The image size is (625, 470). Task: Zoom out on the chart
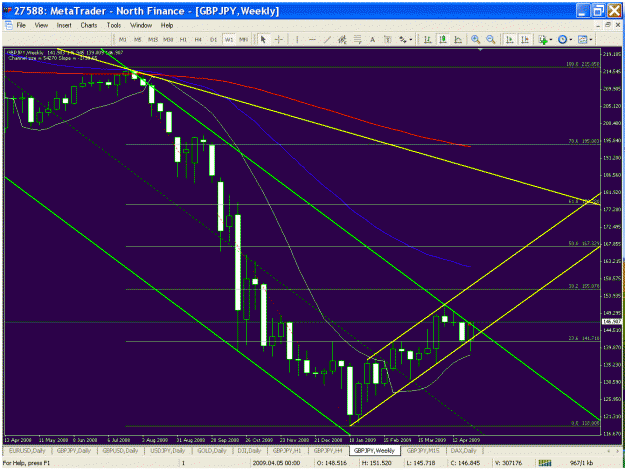tap(491, 39)
